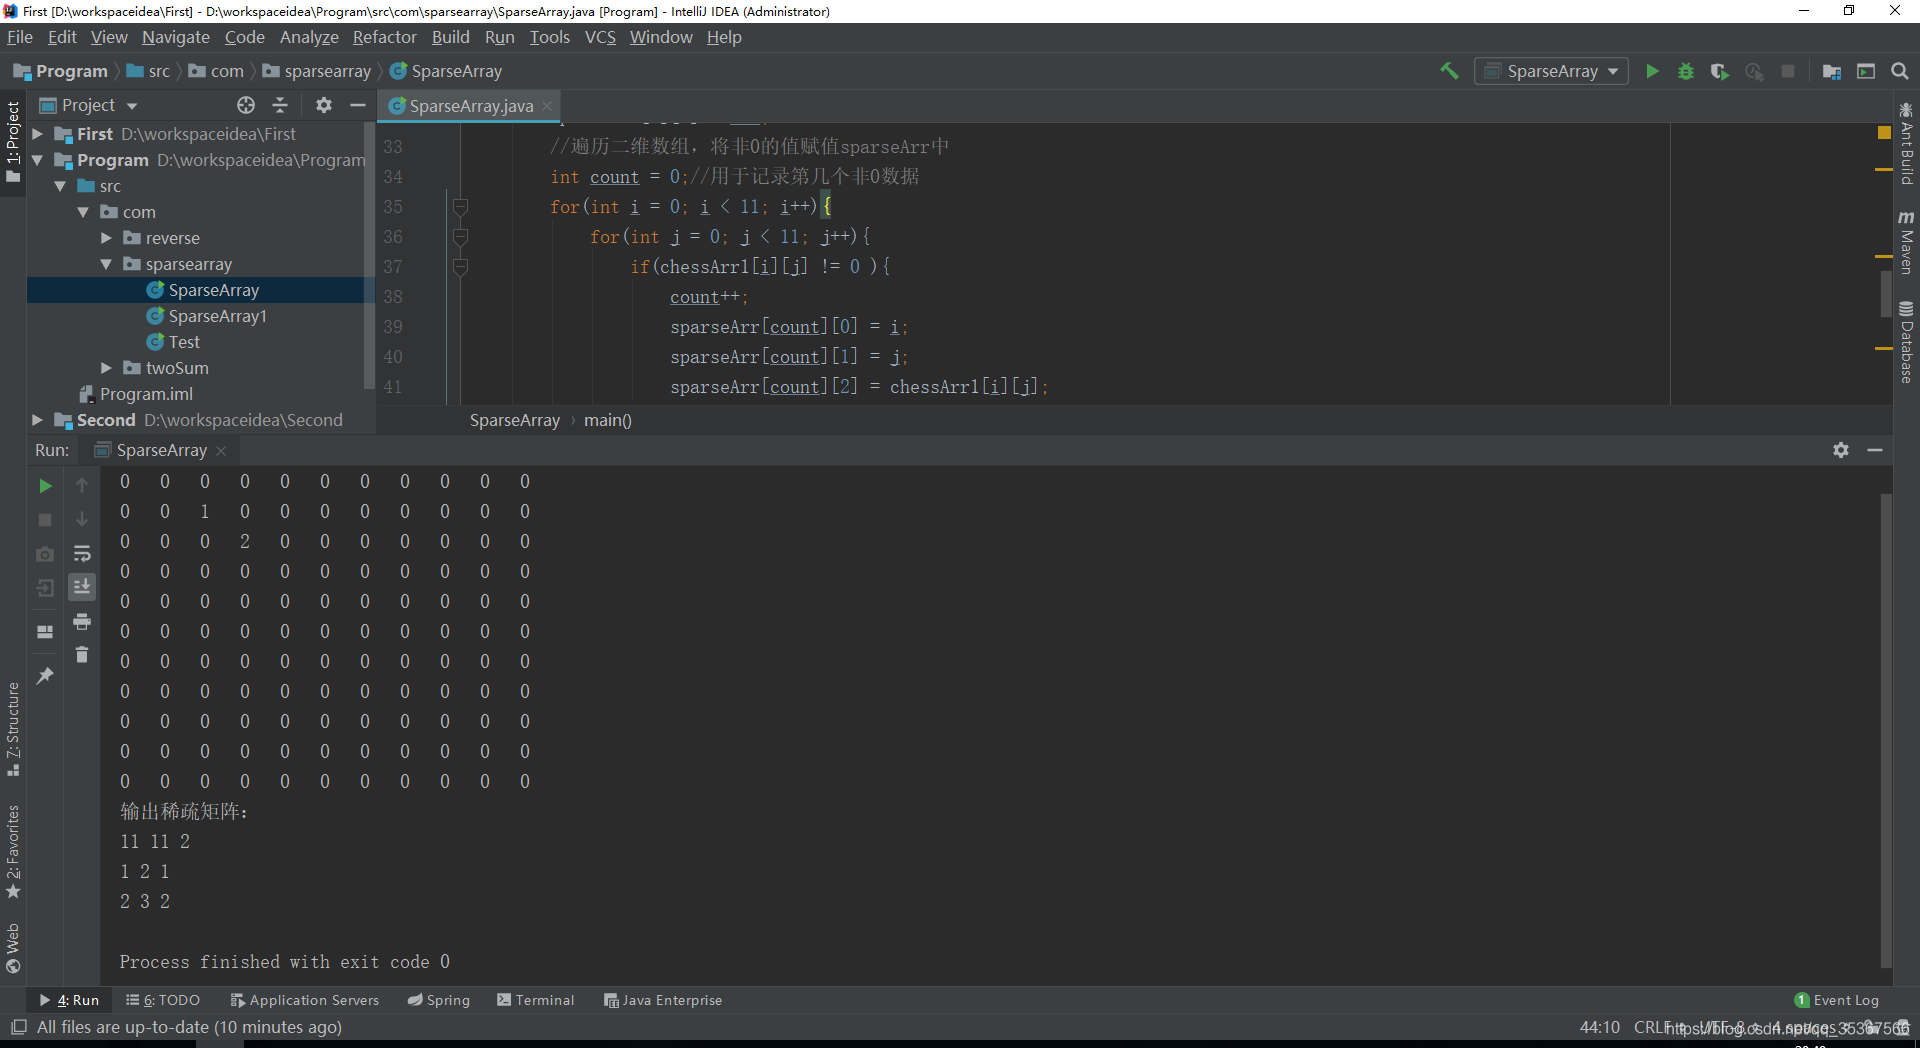The width and height of the screenshot is (1920, 1048).
Task: Open the Maven side panel
Action: pos(1906,242)
